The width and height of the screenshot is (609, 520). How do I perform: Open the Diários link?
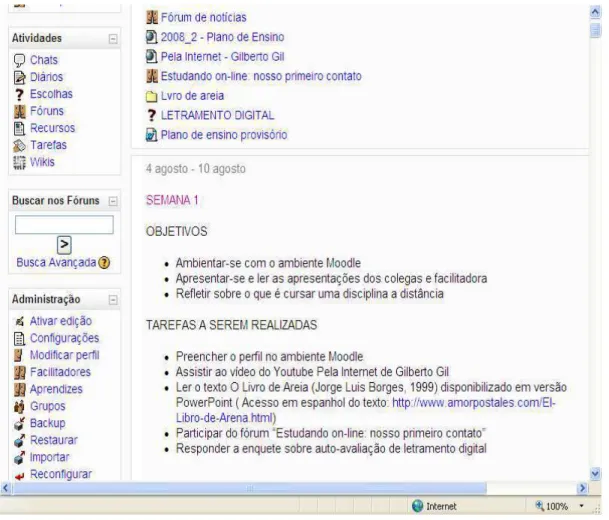click(47, 77)
